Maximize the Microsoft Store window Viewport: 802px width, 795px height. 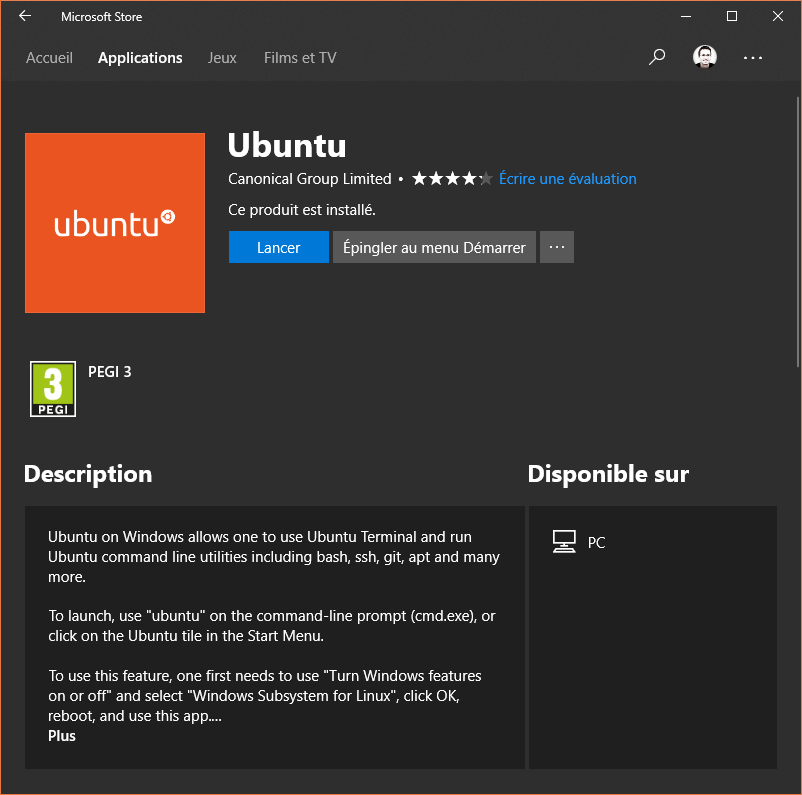coord(732,17)
